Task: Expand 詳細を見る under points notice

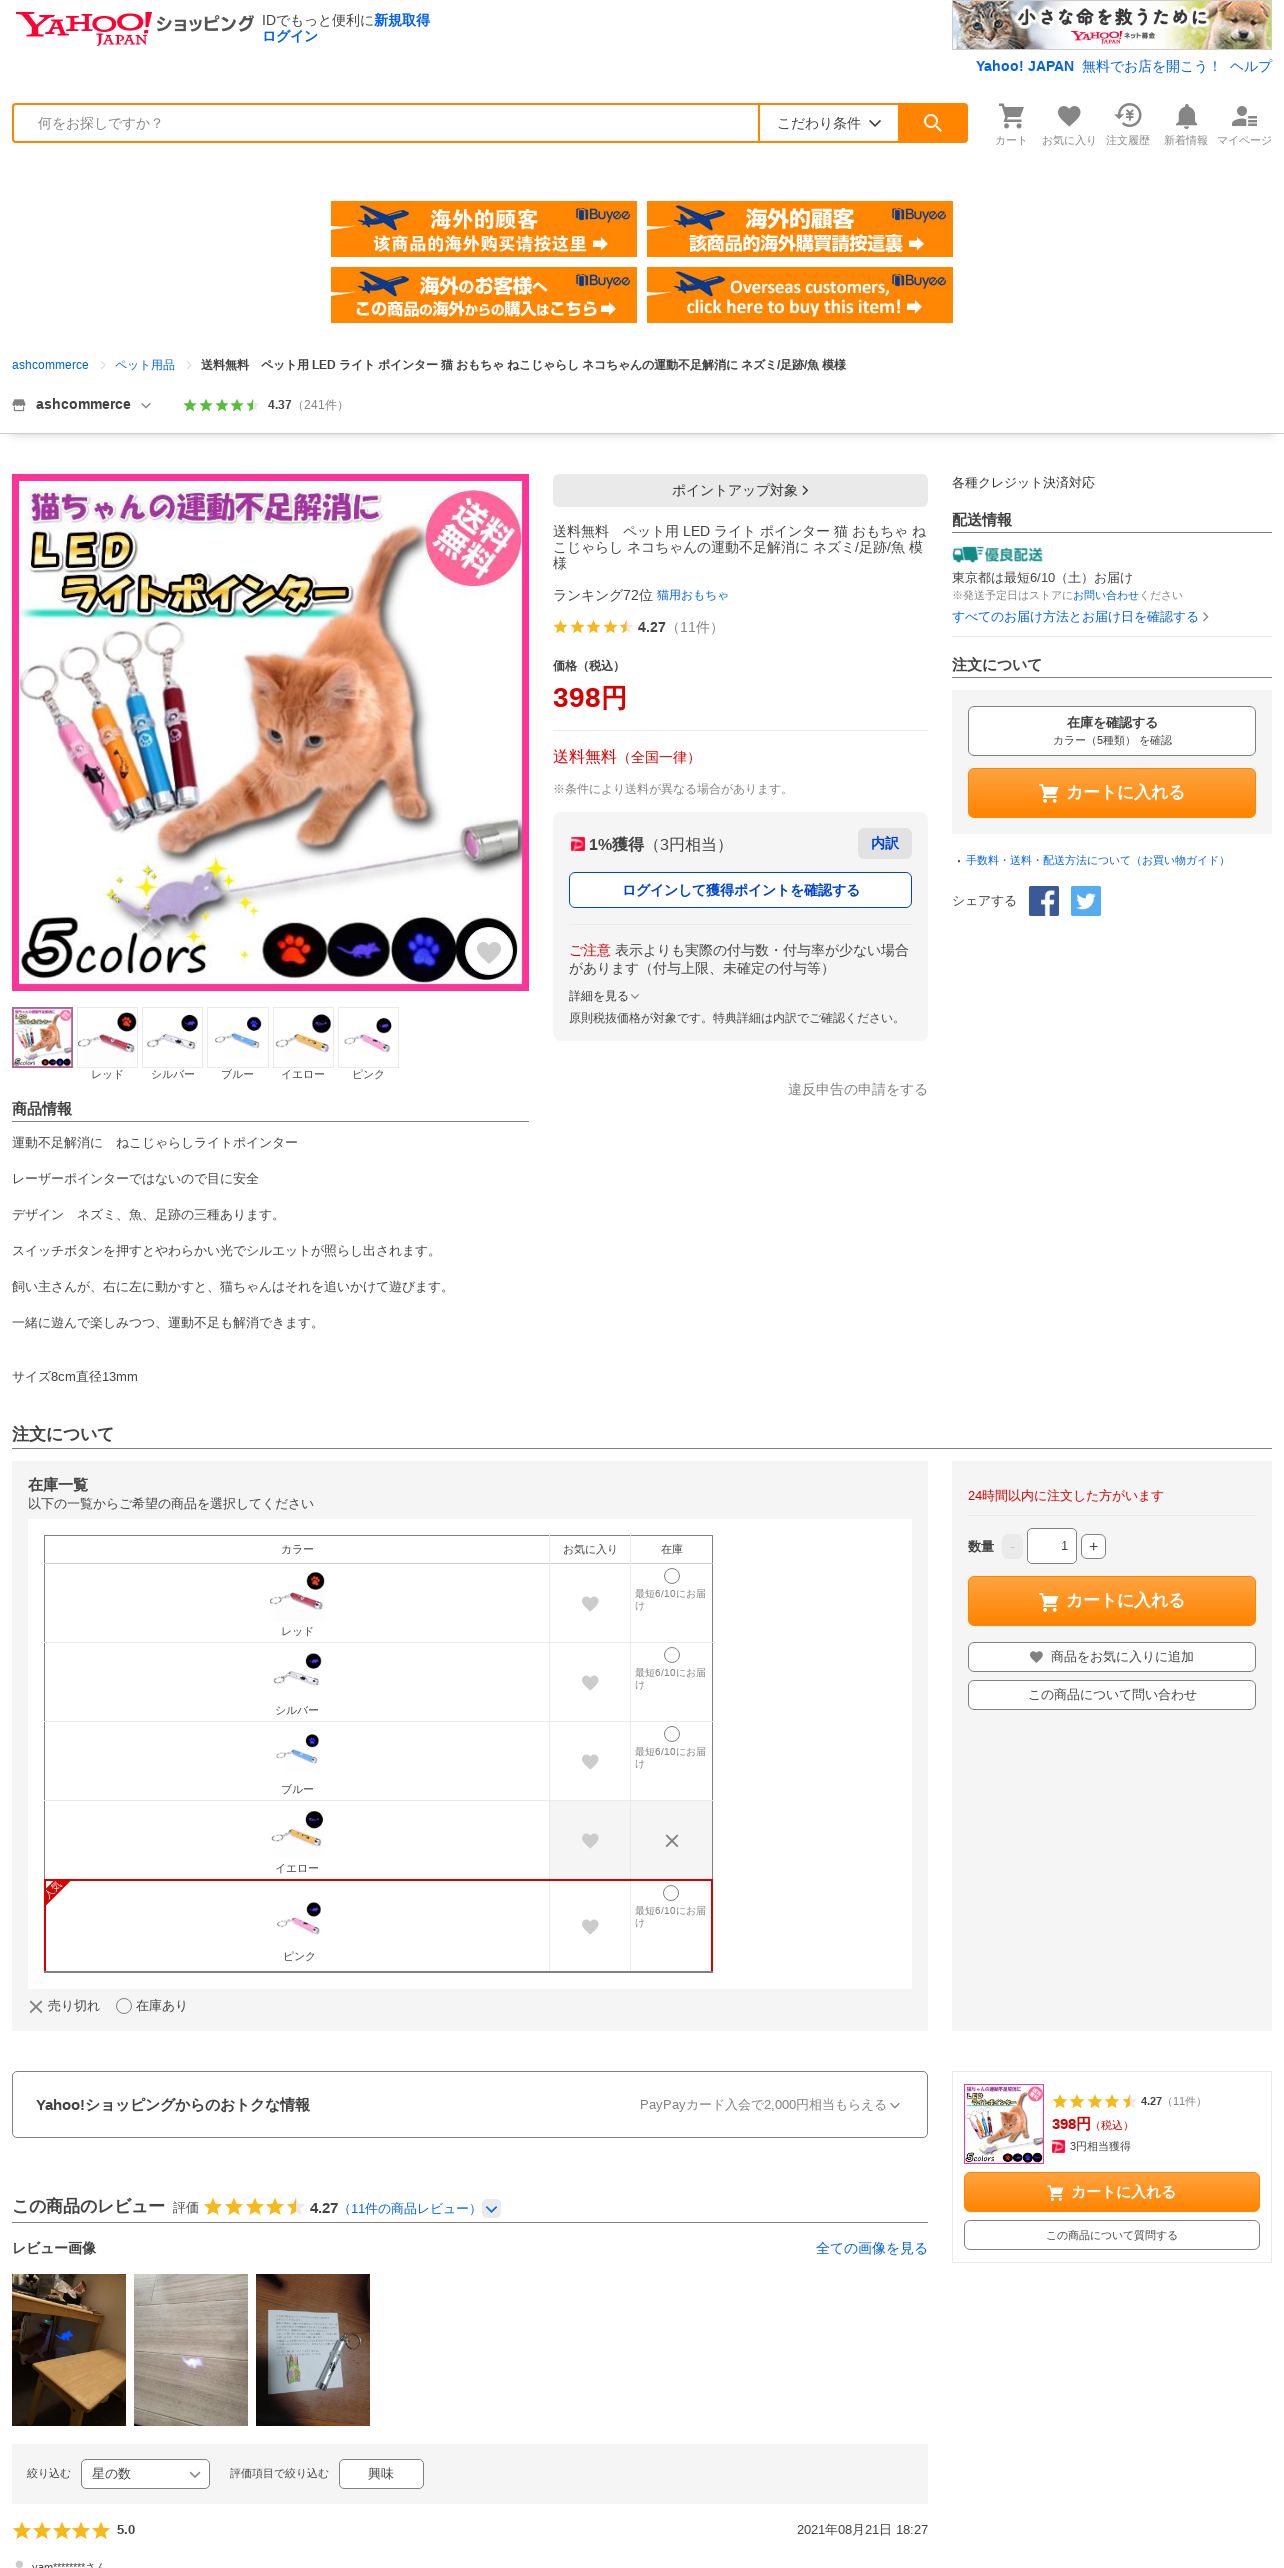Action: click(604, 996)
